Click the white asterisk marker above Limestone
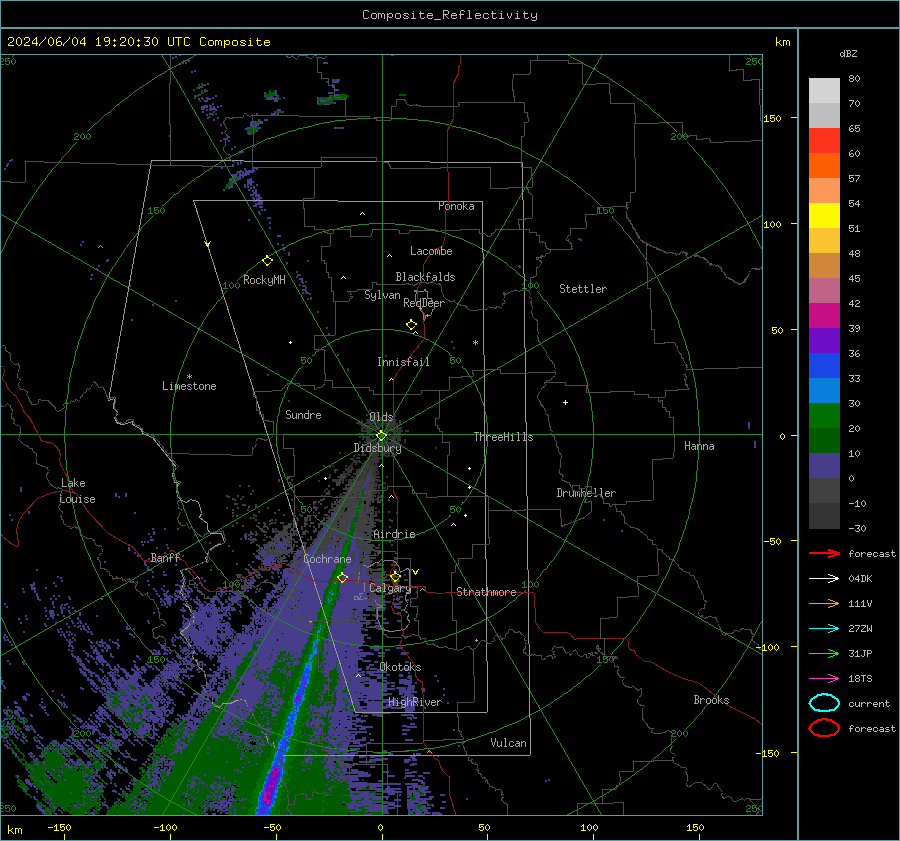 (189, 377)
